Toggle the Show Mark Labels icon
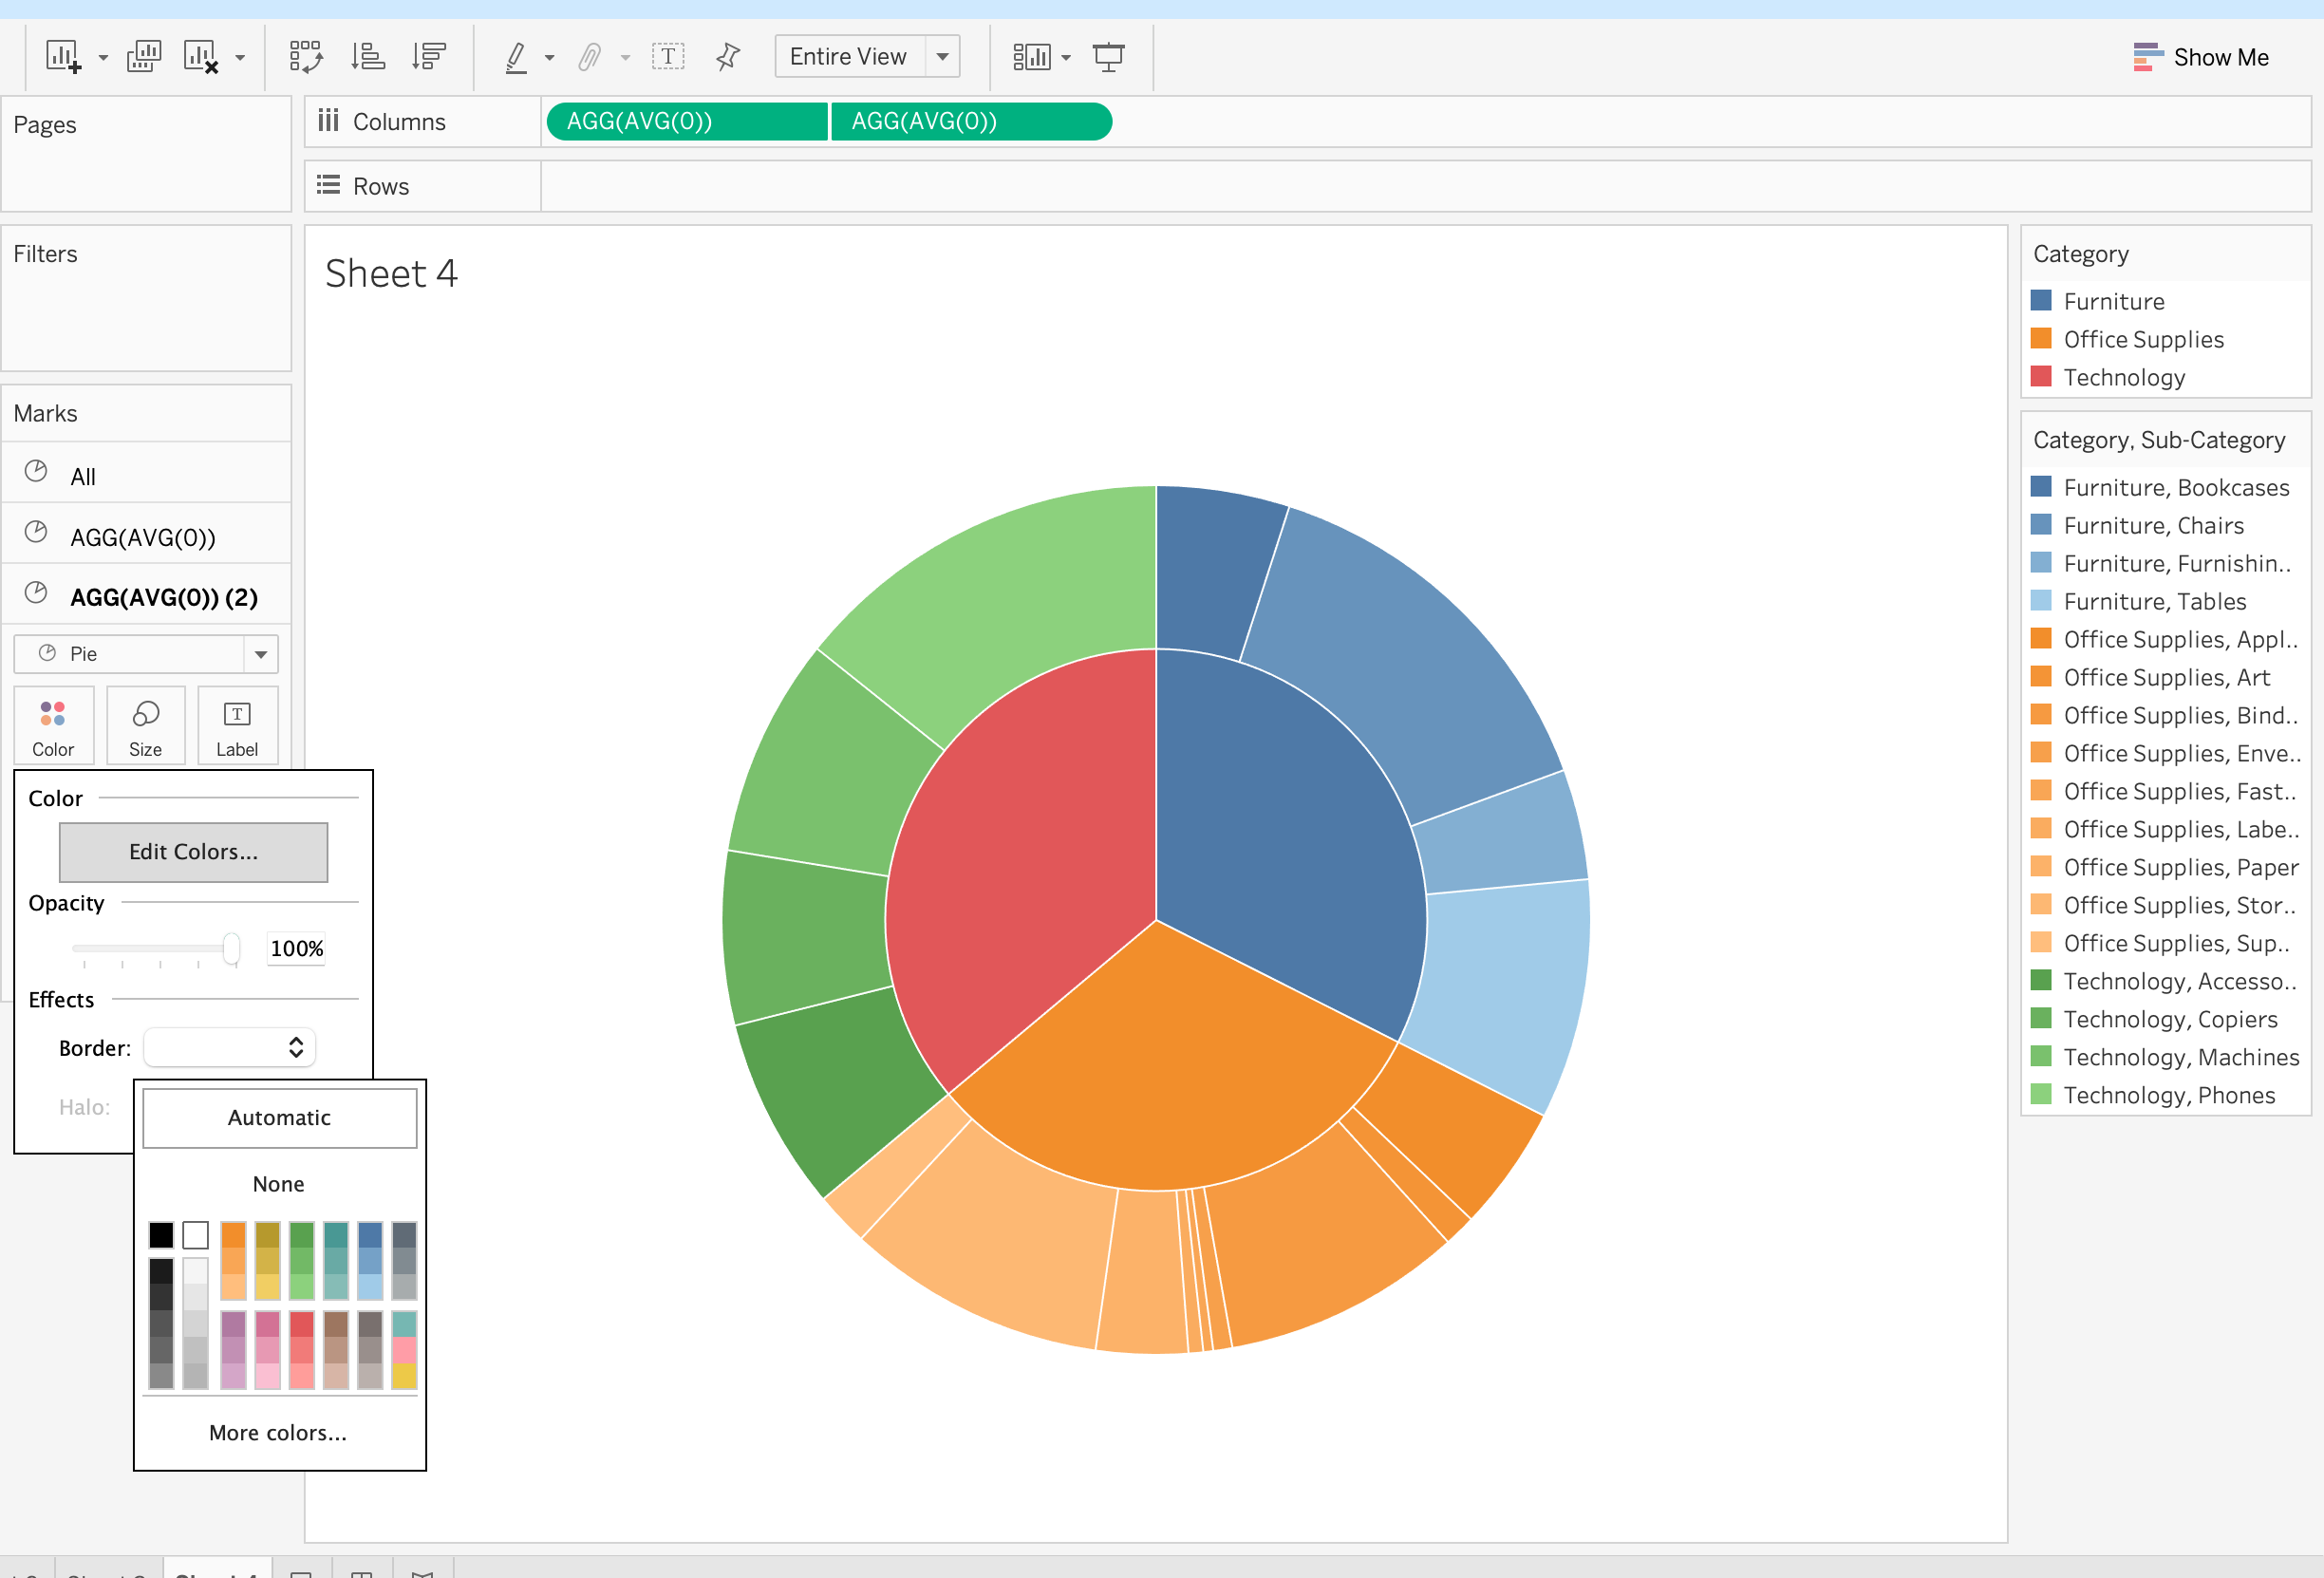This screenshot has width=2324, height=1578. (668, 57)
